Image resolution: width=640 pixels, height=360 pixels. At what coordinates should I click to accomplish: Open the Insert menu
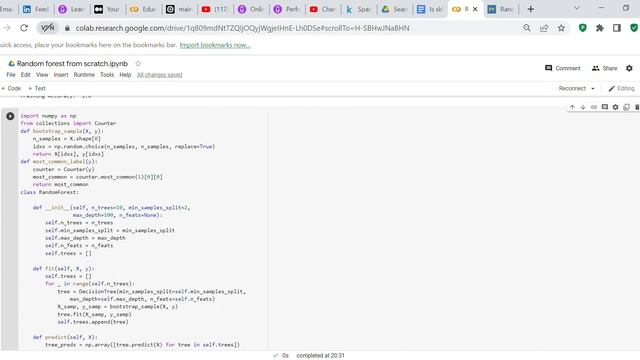click(61, 75)
